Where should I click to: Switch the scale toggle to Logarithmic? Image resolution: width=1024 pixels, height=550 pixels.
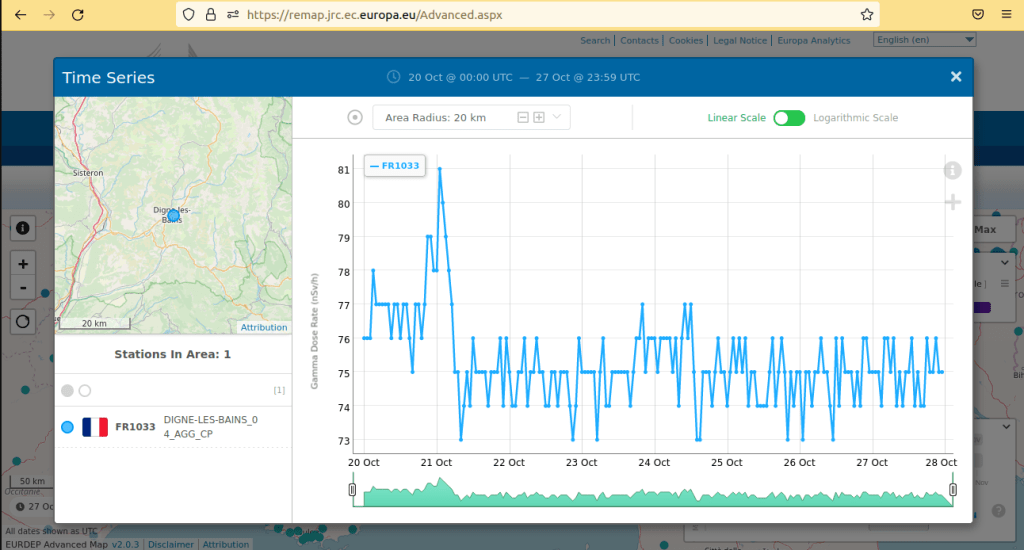click(788, 118)
